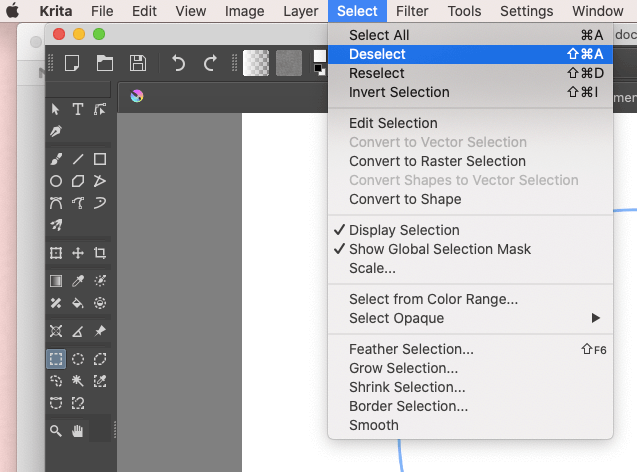Open an existing document folder icon

pos(105,63)
